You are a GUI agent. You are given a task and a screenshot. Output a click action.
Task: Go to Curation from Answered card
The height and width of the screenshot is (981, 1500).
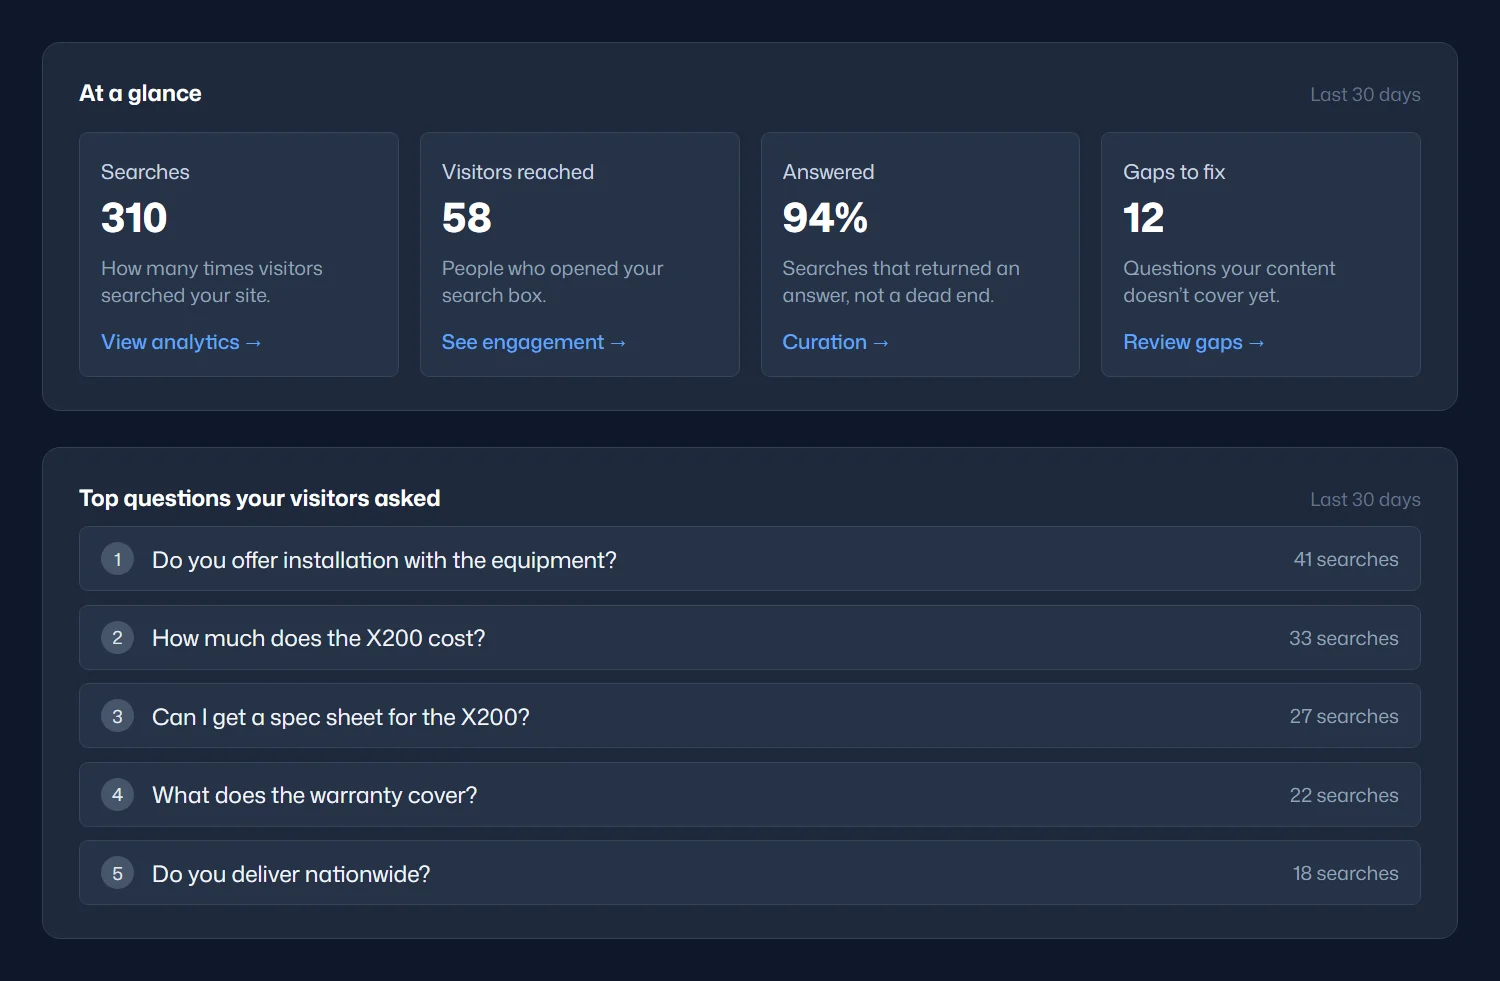pyautogui.click(x=835, y=342)
